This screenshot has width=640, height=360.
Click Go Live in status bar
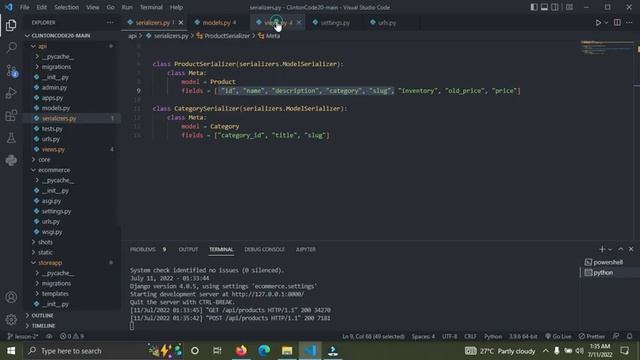558,336
